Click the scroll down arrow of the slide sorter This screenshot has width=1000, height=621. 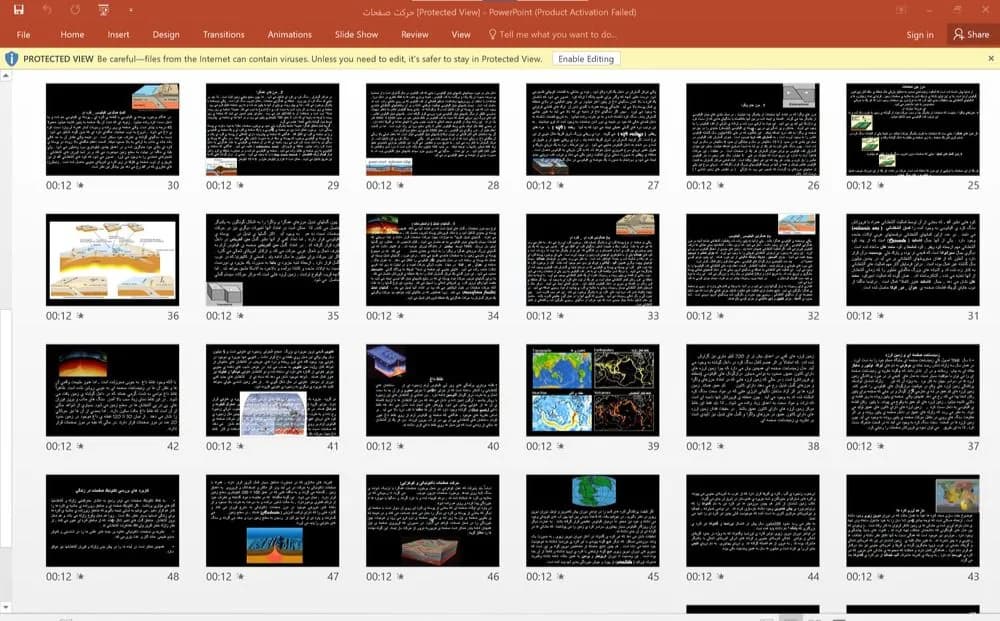coord(6,608)
